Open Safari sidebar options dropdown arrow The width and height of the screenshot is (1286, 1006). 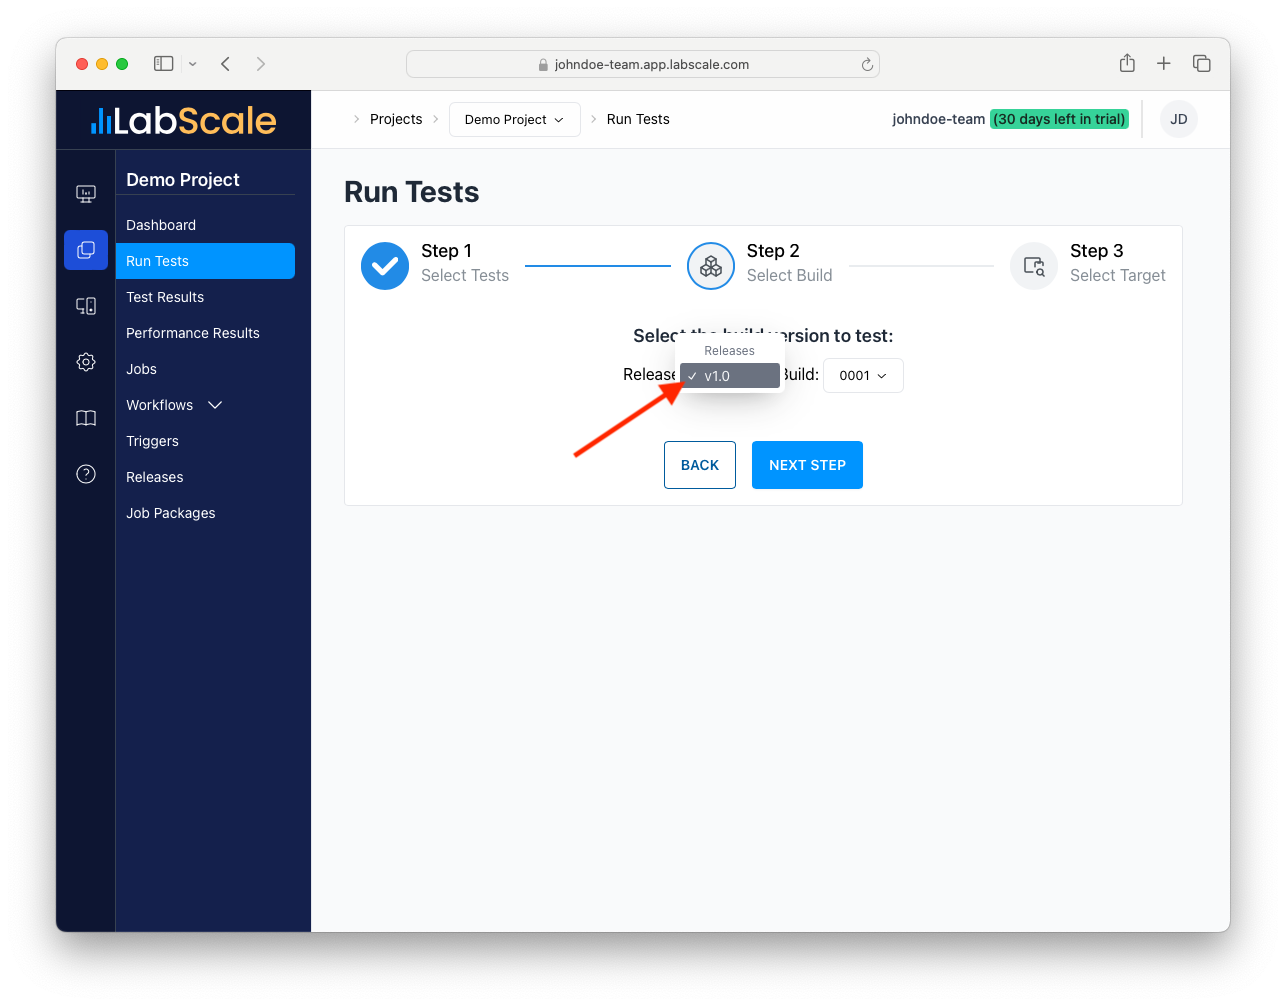[x=193, y=64]
